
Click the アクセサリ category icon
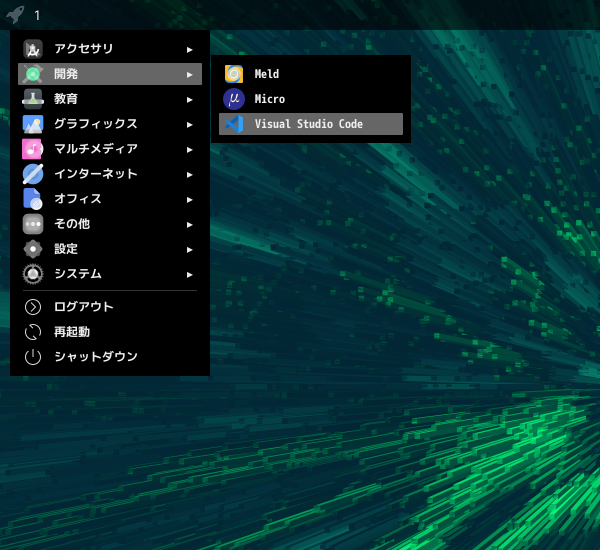tap(33, 49)
